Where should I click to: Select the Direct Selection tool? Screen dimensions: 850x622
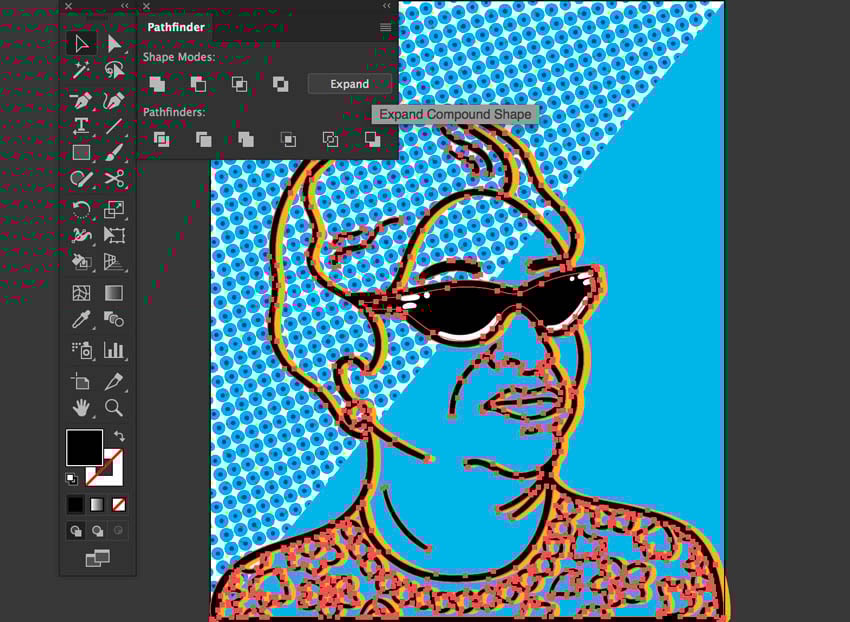coord(113,43)
